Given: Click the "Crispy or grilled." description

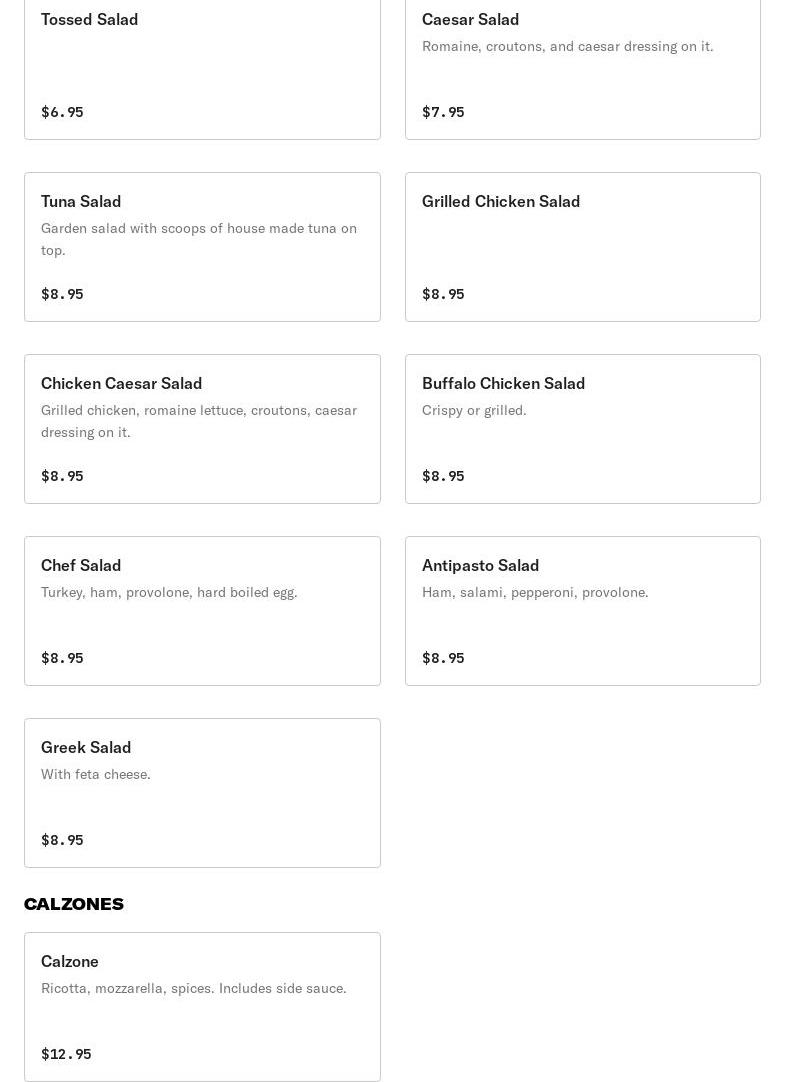Looking at the screenshot, I should pyautogui.click(x=474, y=410).
